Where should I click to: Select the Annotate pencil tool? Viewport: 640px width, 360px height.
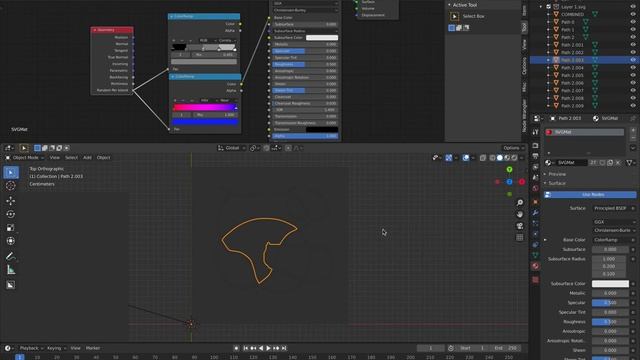pos(11,256)
